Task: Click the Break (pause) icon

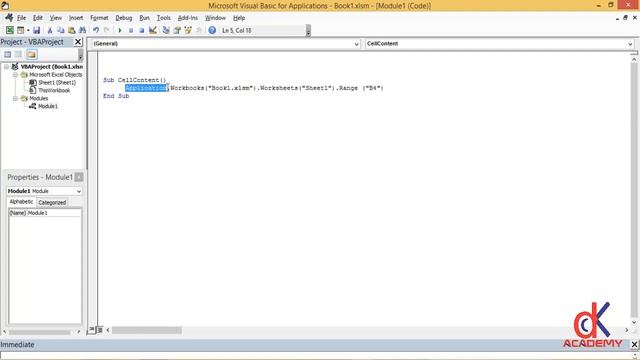Action: (131, 30)
